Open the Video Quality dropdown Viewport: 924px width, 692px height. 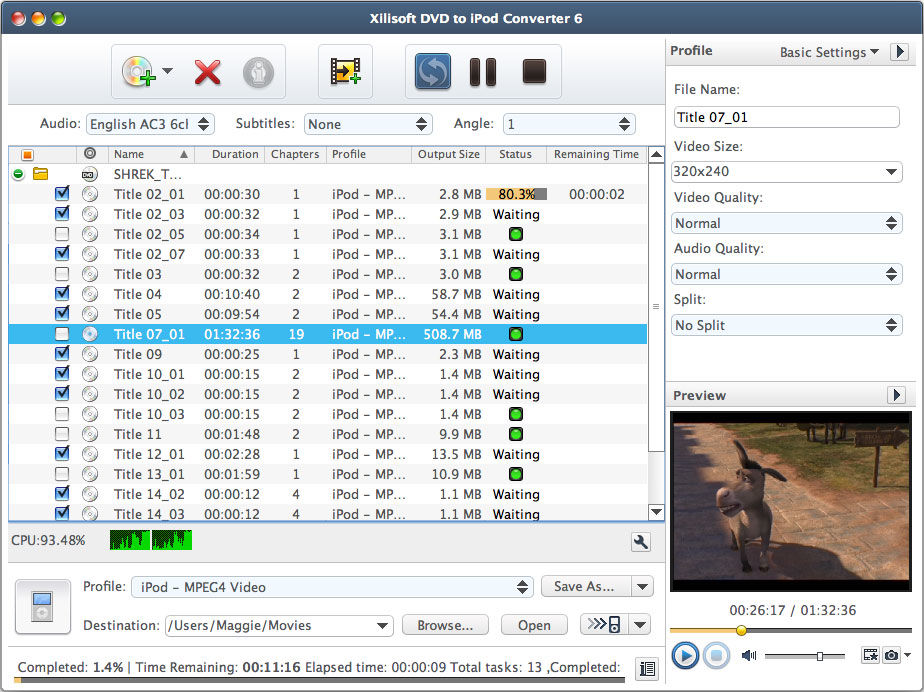786,223
